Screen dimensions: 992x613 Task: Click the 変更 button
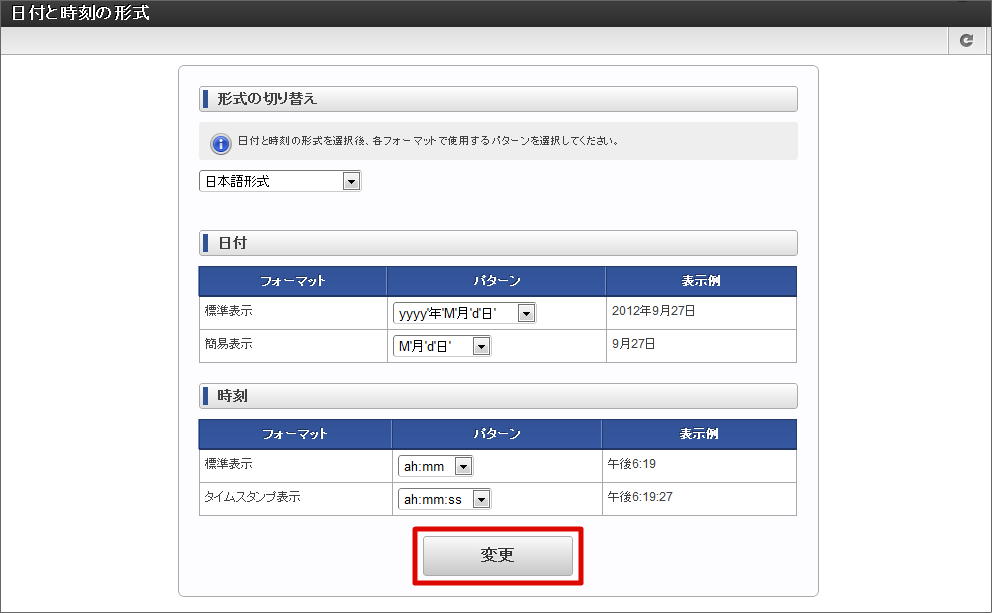[x=497, y=555]
